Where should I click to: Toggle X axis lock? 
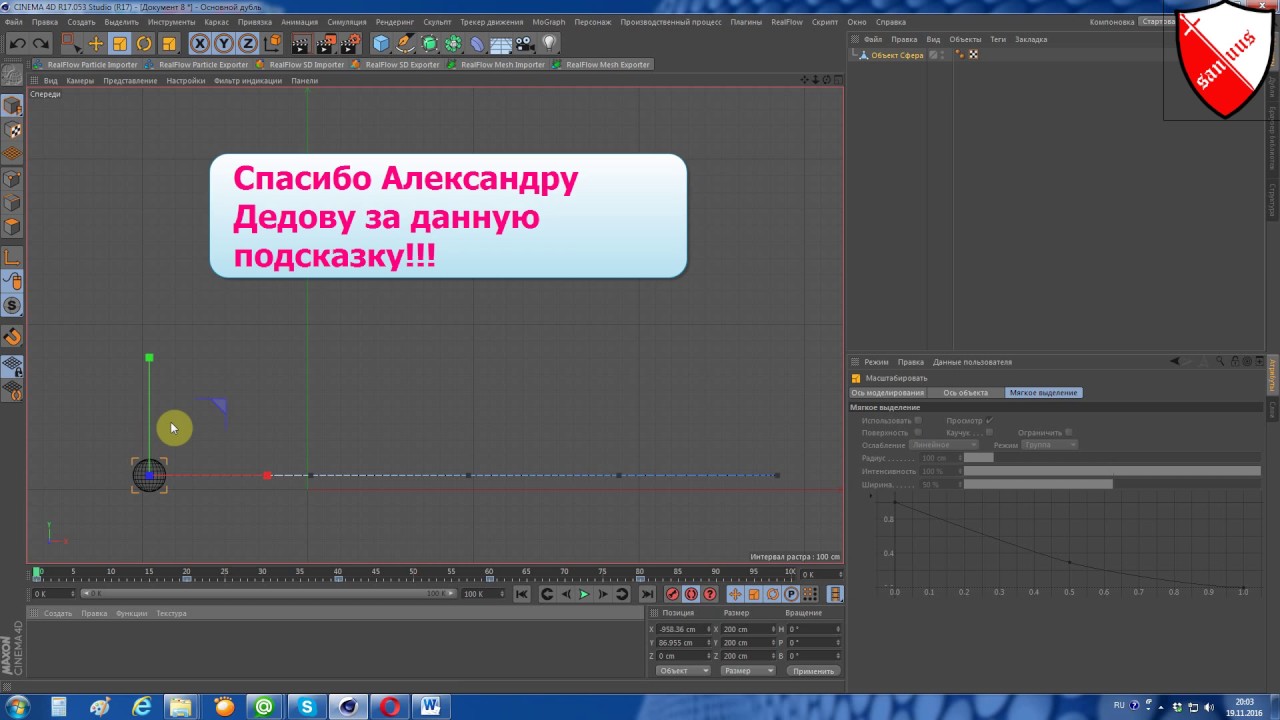click(x=199, y=43)
